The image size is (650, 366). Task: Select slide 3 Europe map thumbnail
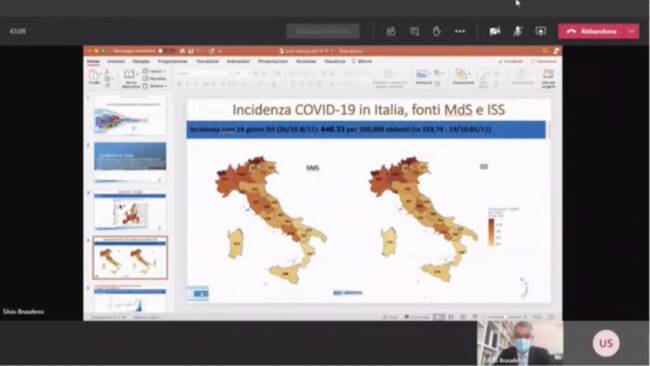point(130,211)
